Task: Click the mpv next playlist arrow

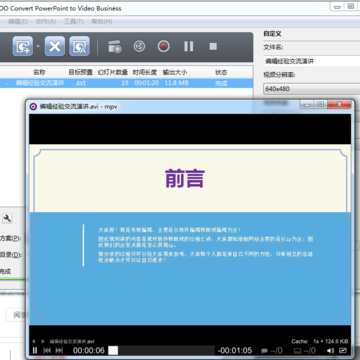Action: [43, 341]
